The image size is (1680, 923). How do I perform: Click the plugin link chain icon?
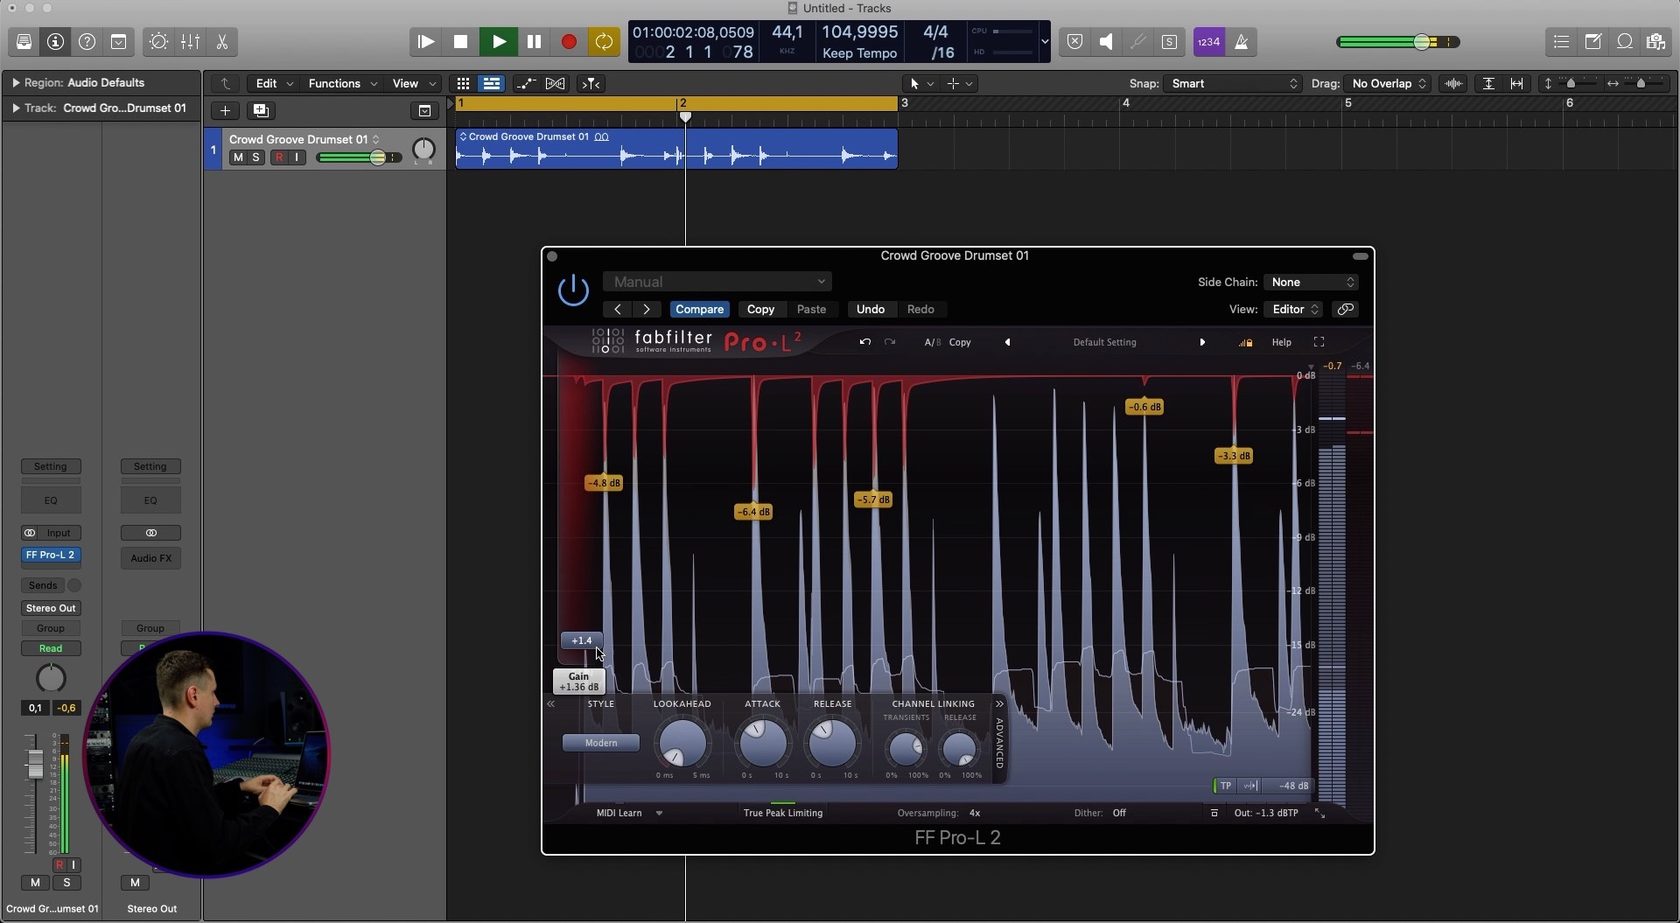[1345, 309]
